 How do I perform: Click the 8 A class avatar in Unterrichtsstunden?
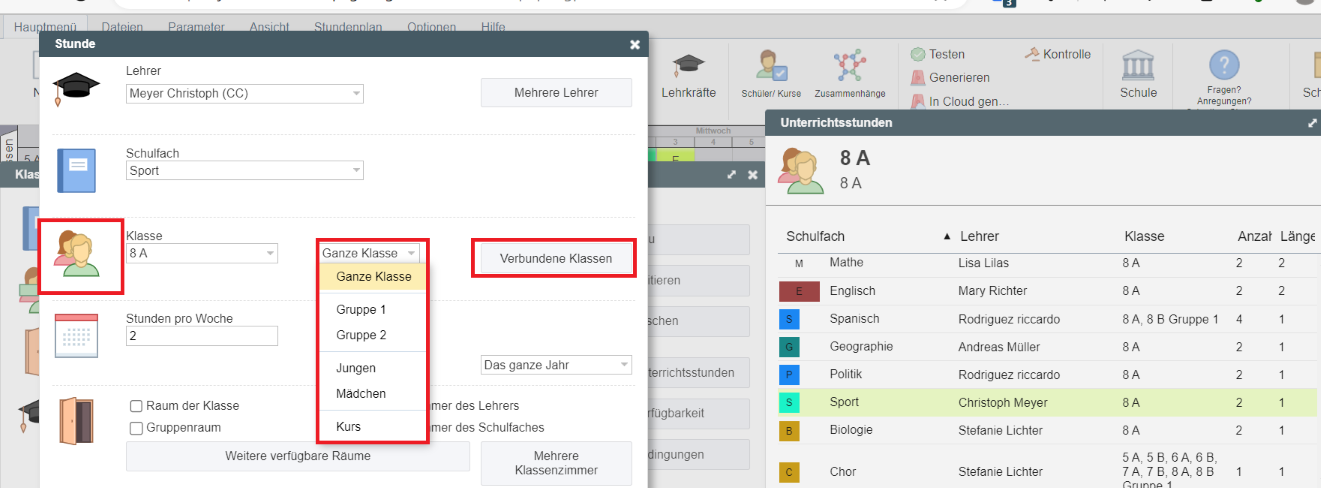(802, 170)
